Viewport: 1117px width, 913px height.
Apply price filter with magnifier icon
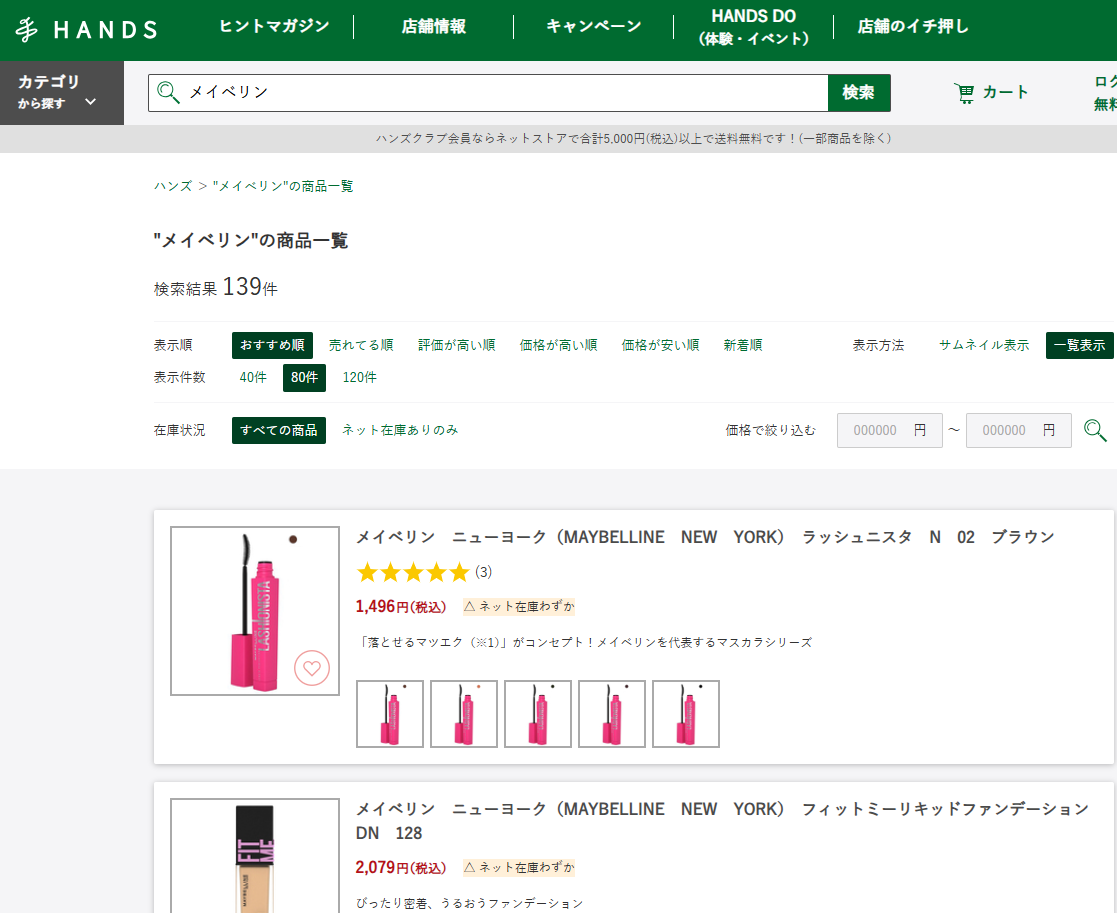point(1095,430)
